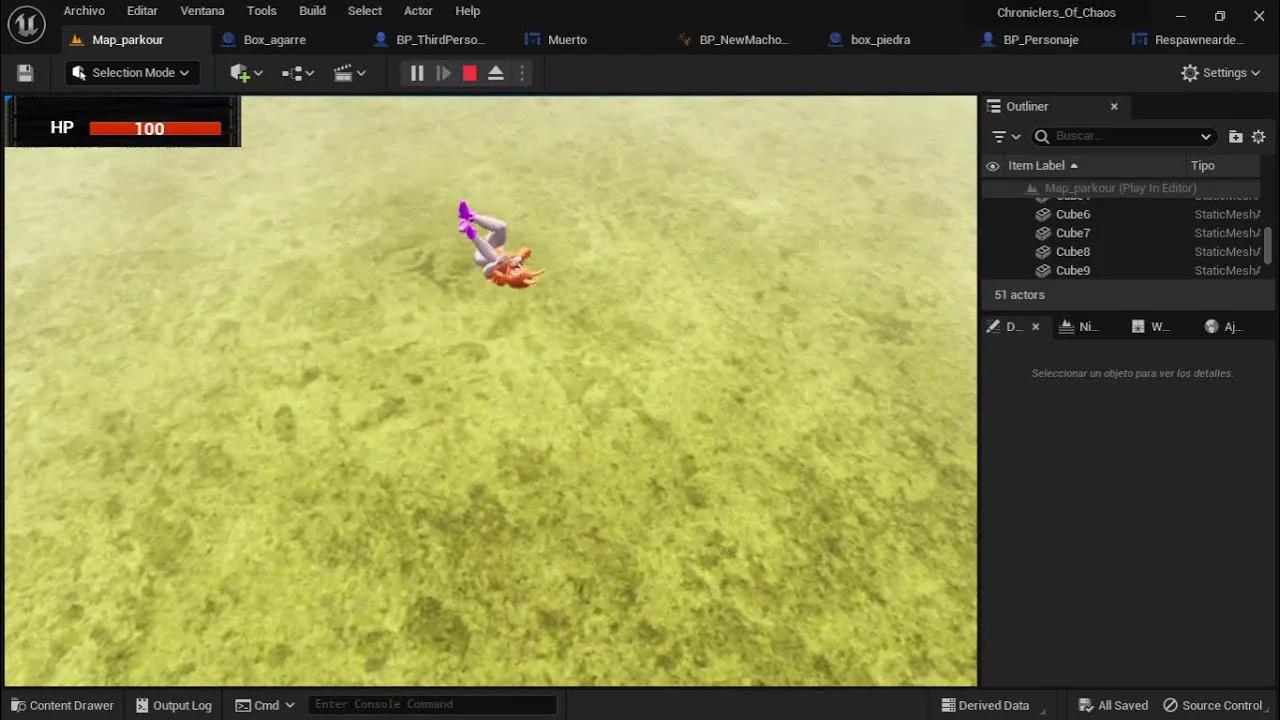Open the Build menu
This screenshot has height=720, width=1280.
tap(312, 11)
